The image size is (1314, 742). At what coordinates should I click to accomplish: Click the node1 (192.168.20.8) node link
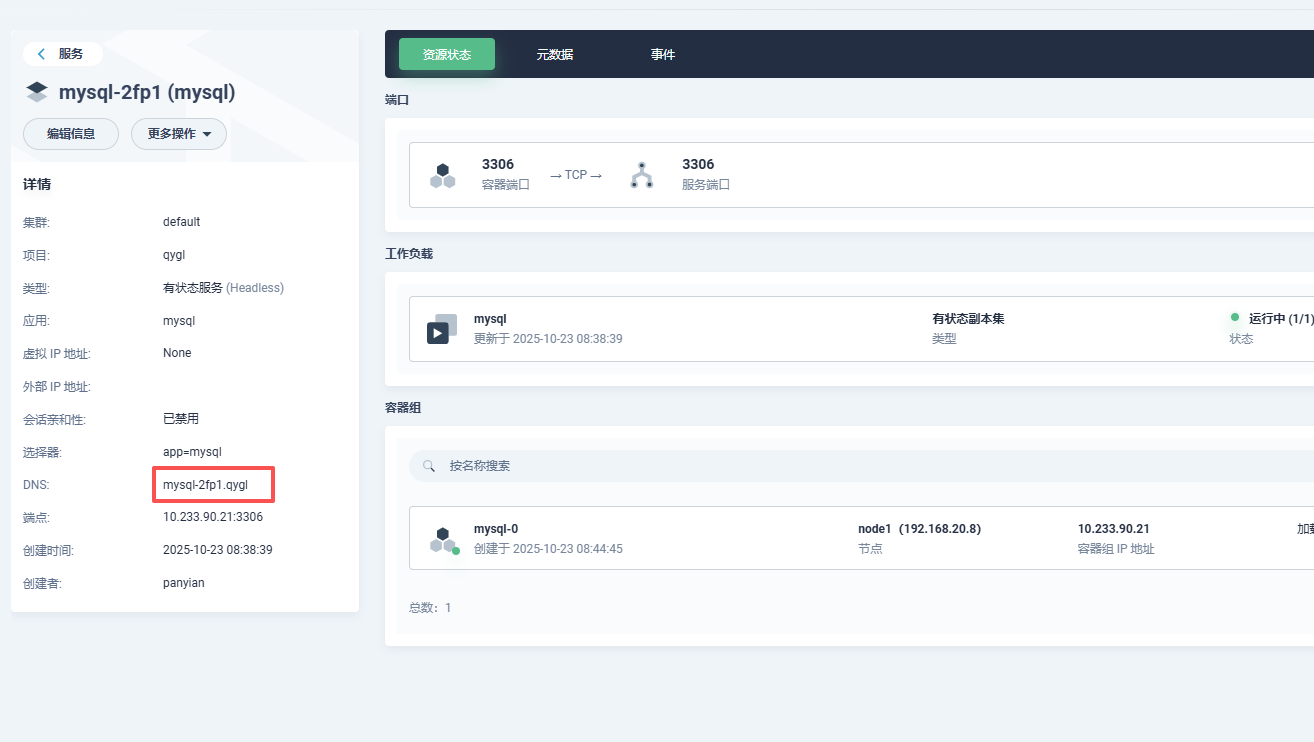(919, 529)
